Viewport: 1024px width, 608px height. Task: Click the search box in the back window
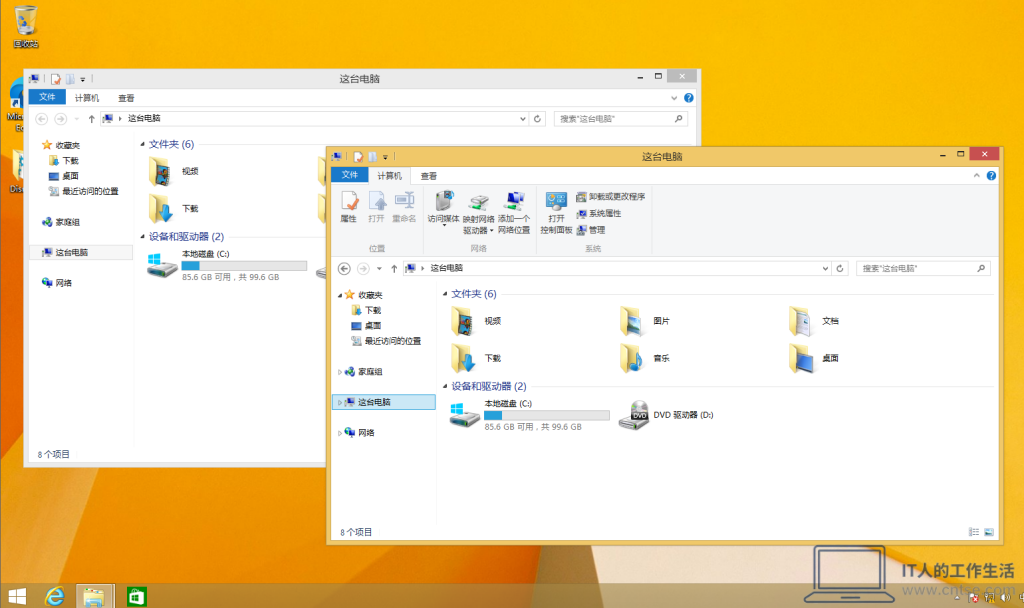[620, 119]
